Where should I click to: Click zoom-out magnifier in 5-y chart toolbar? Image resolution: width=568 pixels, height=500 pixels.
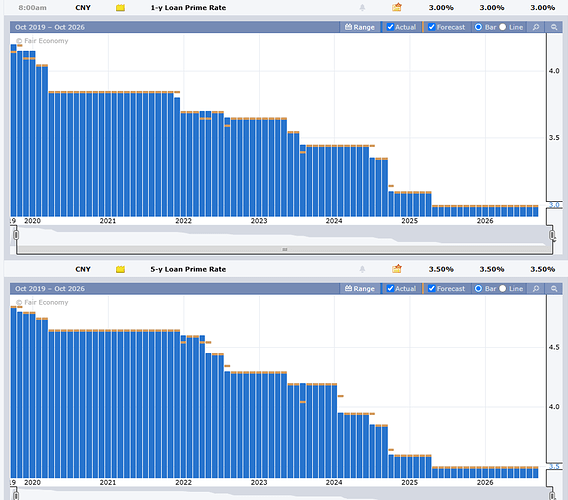pos(554,289)
